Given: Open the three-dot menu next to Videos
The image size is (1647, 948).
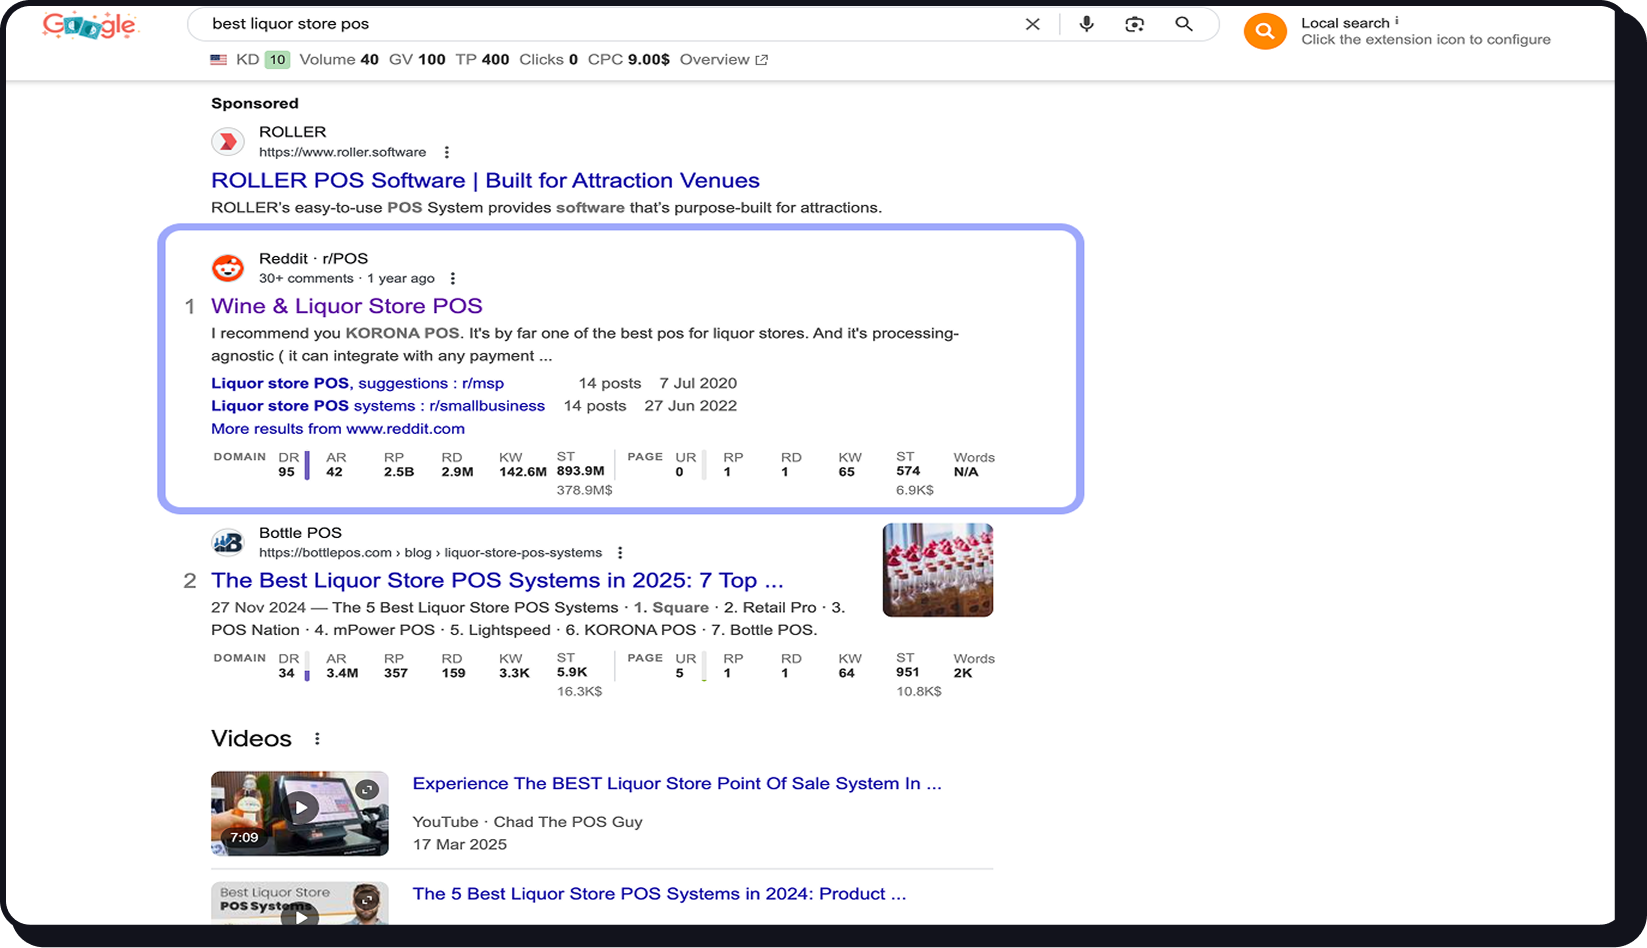Looking at the screenshot, I should [317, 739].
